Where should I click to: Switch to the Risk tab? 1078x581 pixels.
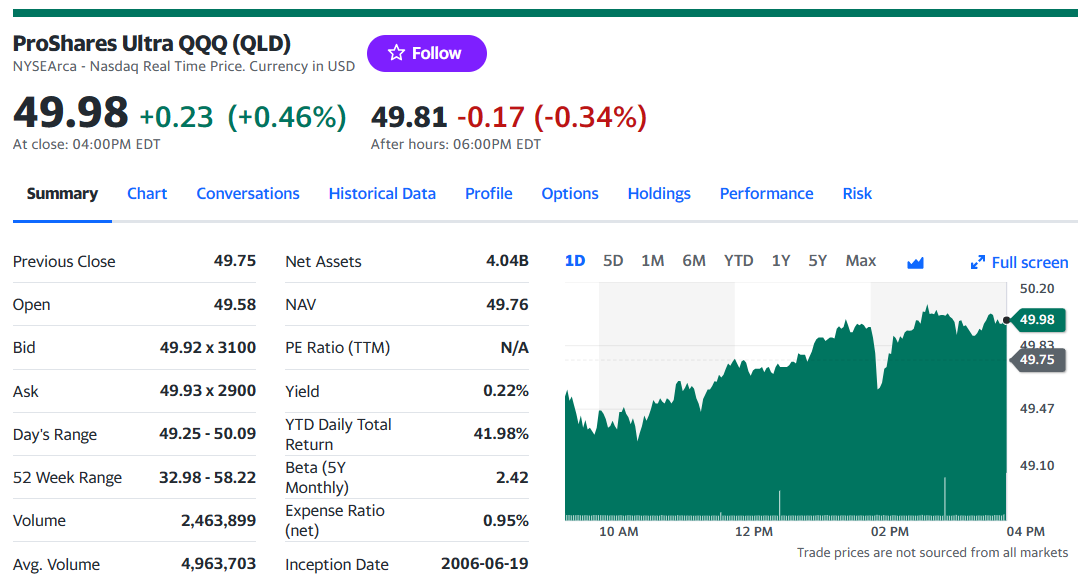(857, 194)
